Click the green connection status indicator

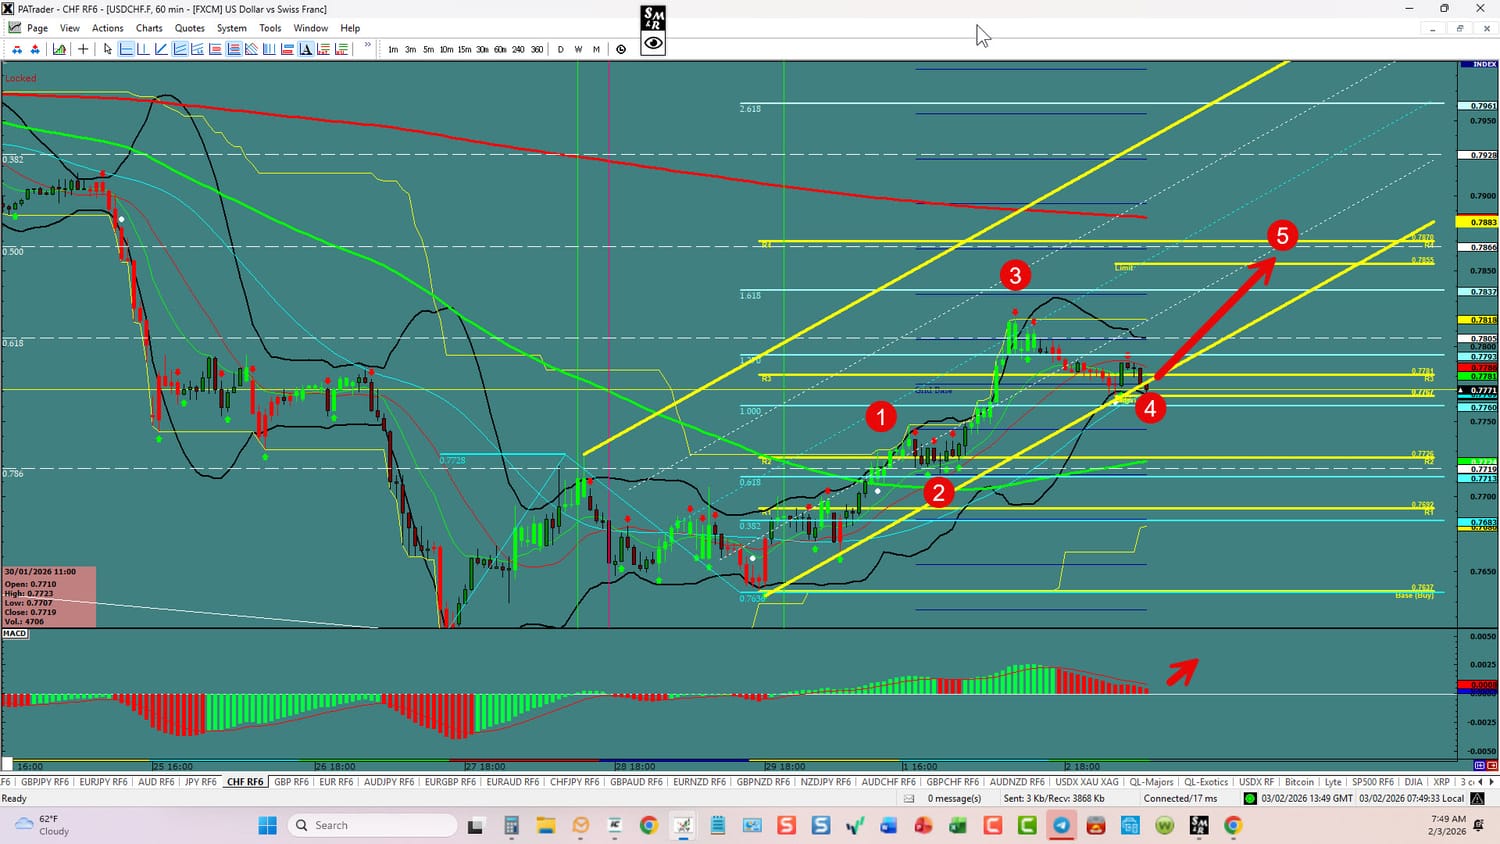(1249, 799)
